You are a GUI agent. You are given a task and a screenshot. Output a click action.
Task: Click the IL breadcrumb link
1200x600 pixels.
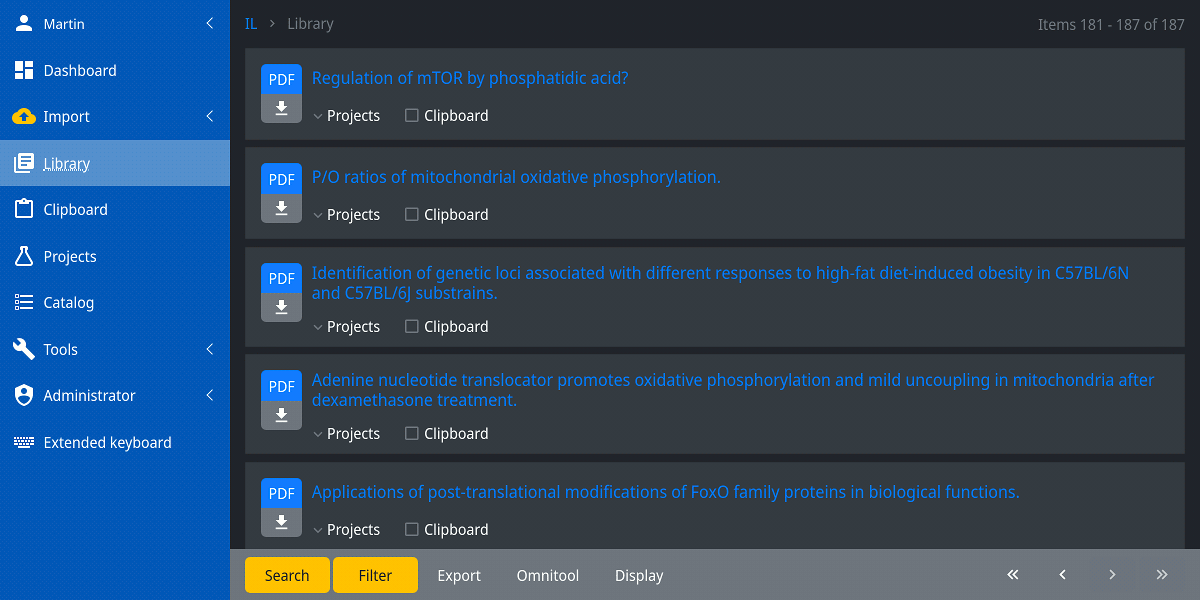tap(251, 24)
